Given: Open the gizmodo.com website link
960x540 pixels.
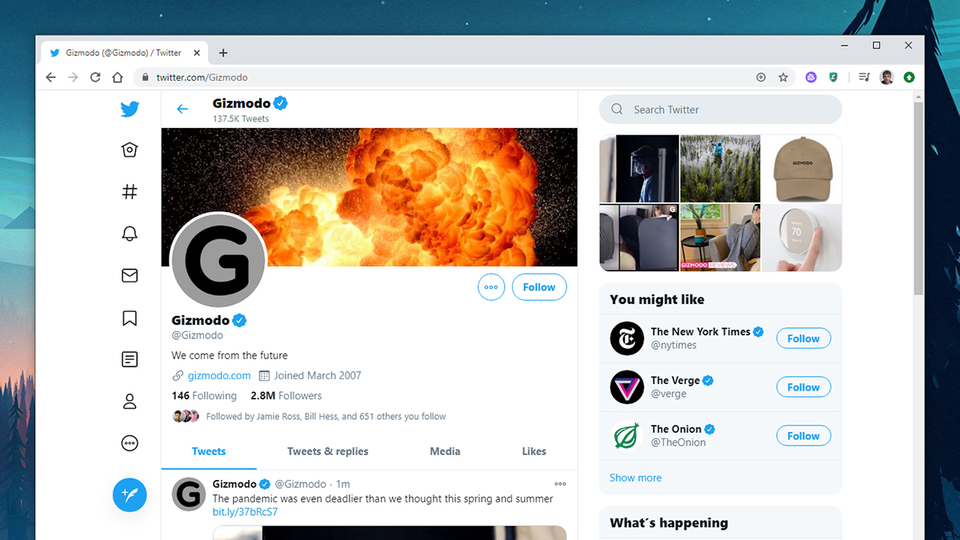Looking at the screenshot, I should point(219,375).
